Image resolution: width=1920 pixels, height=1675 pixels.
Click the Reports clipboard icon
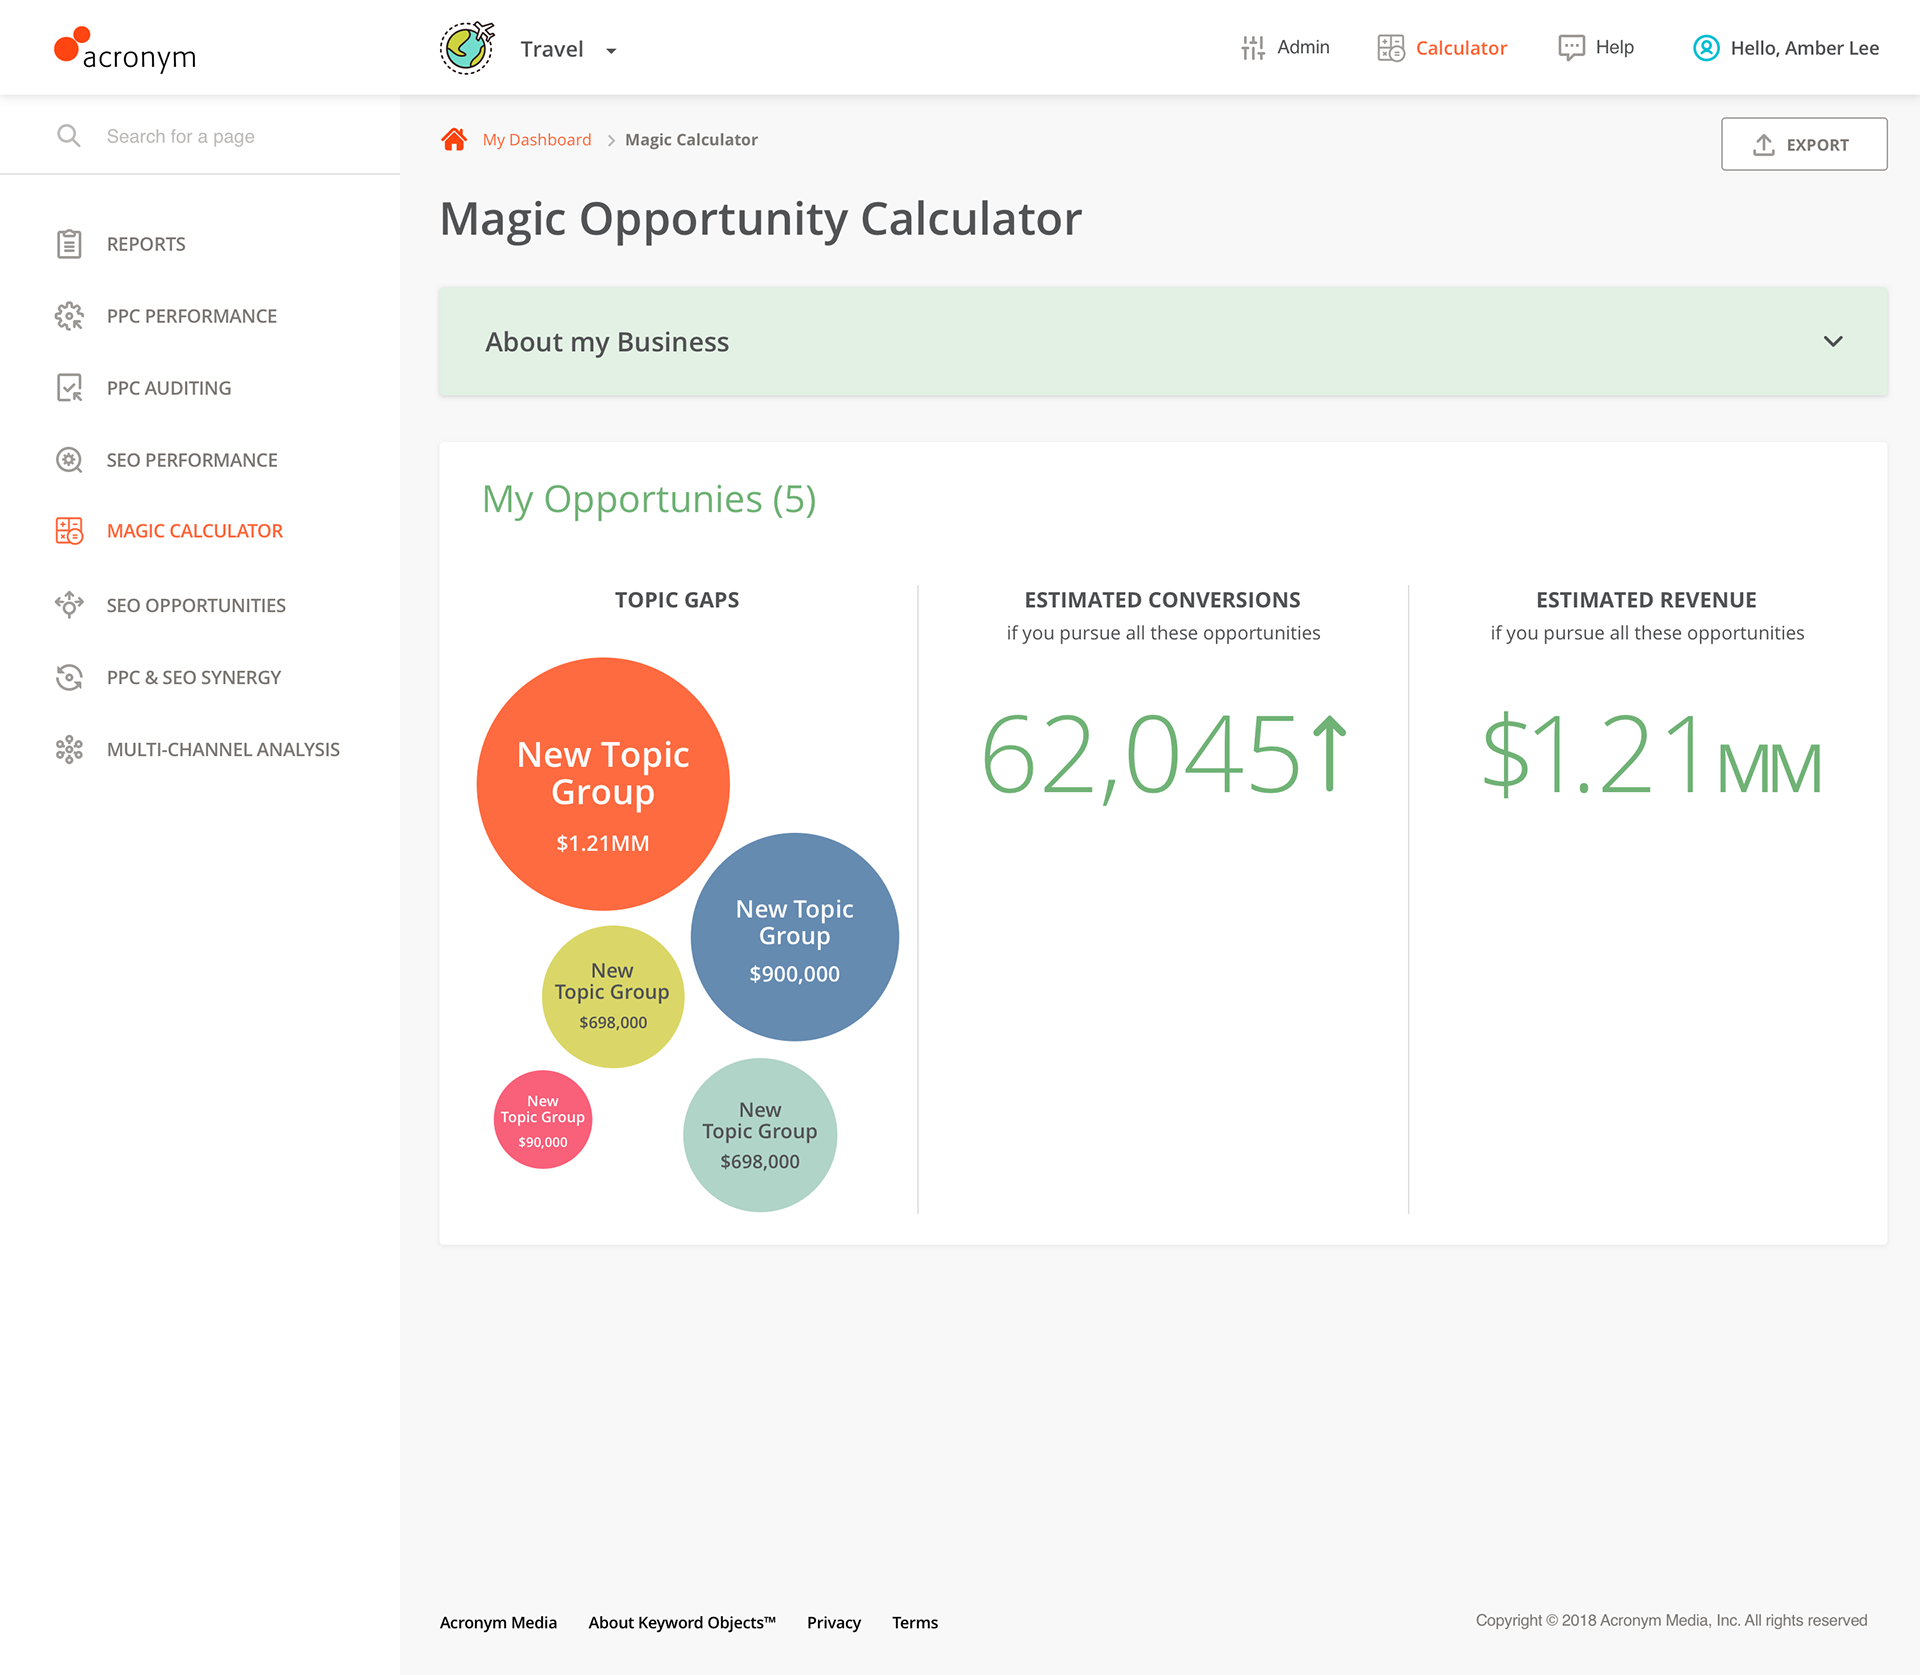click(x=69, y=244)
